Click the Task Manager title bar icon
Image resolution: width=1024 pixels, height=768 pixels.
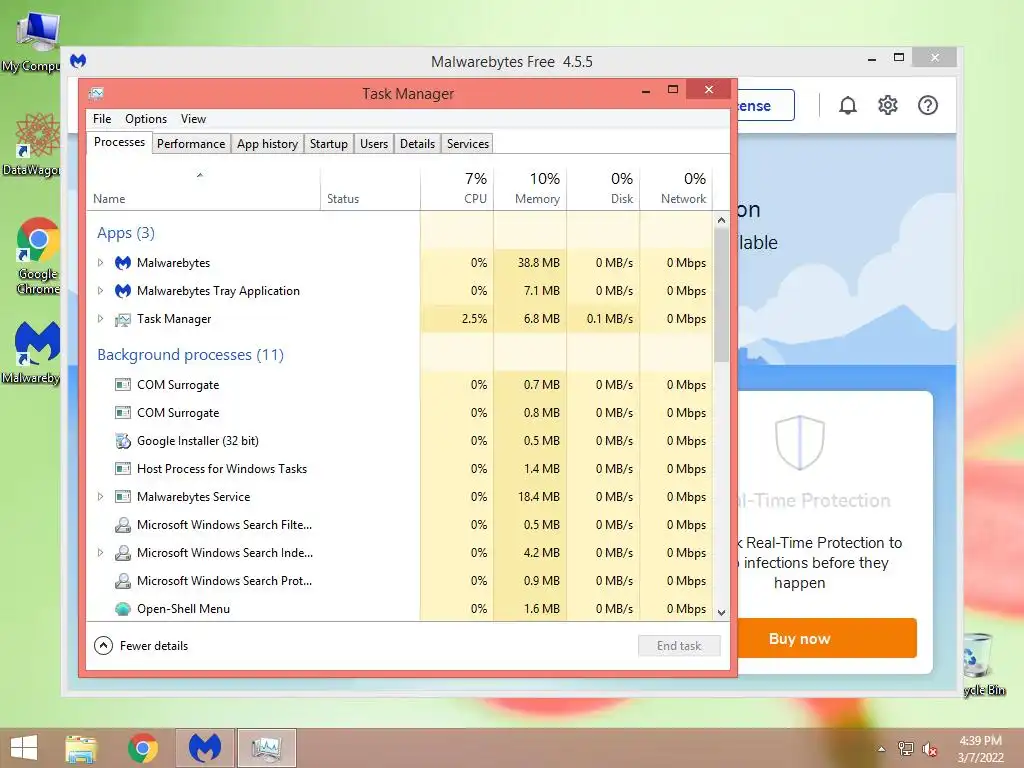(x=97, y=93)
